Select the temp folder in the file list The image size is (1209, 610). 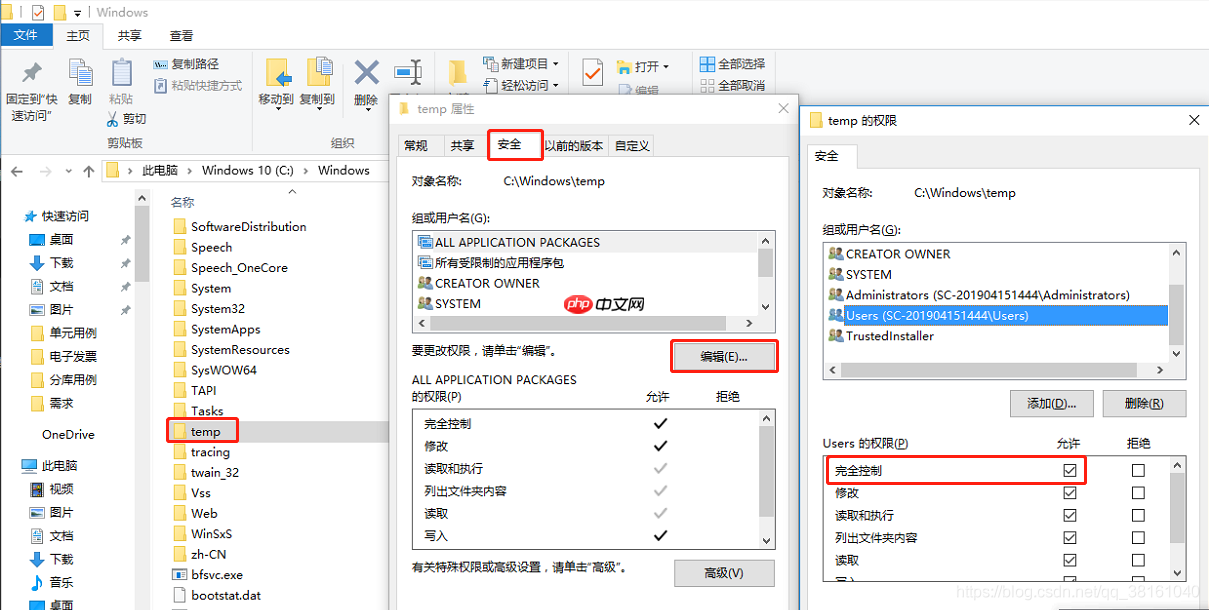click(x=205, y=431)
